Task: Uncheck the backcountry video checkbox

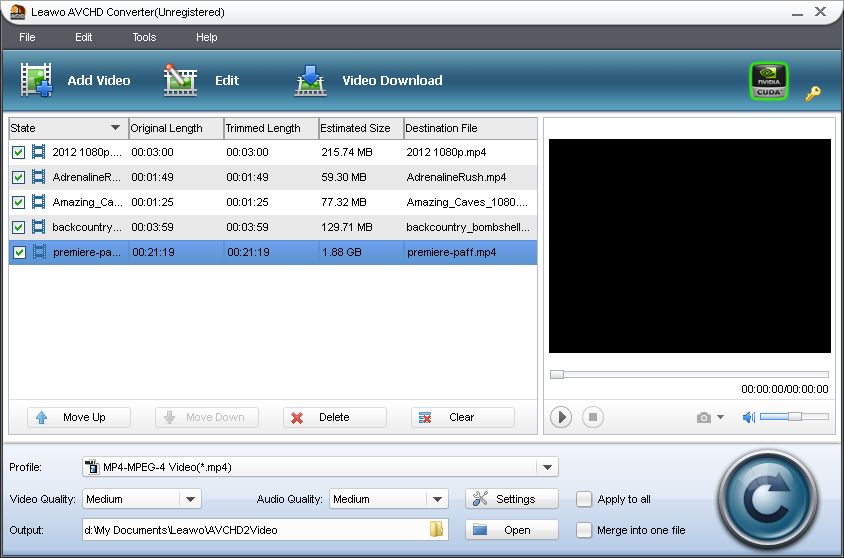Action: (18, 227)
